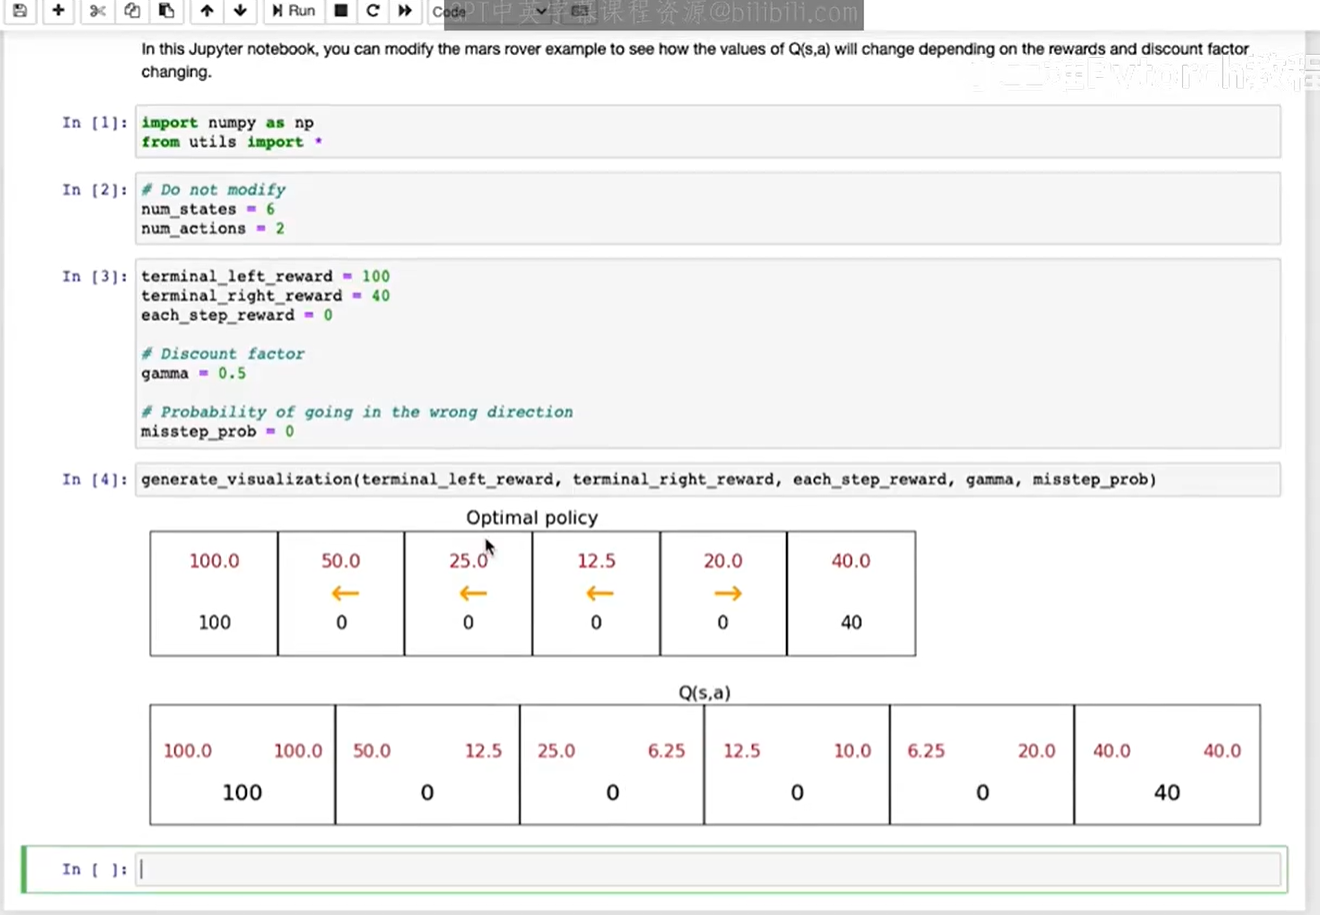
Task: Click the Q(s,a) plot title
Action: [x=704, y=692]
